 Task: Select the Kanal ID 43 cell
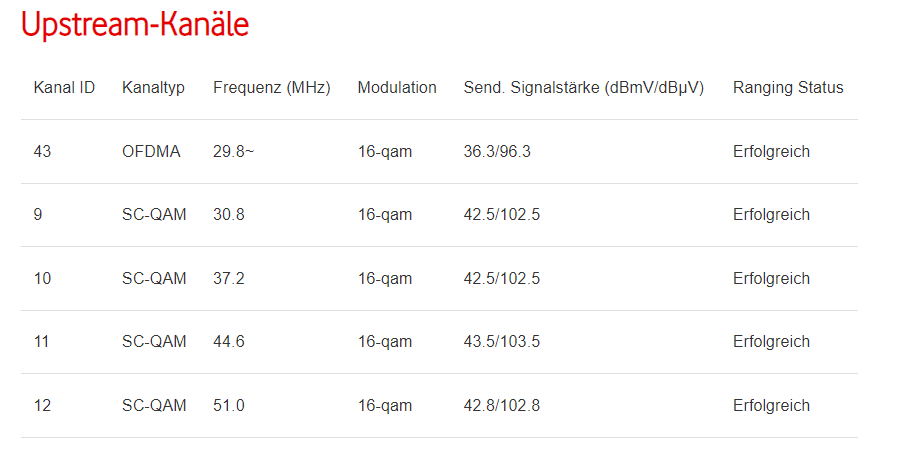click(x=42, y=152)
